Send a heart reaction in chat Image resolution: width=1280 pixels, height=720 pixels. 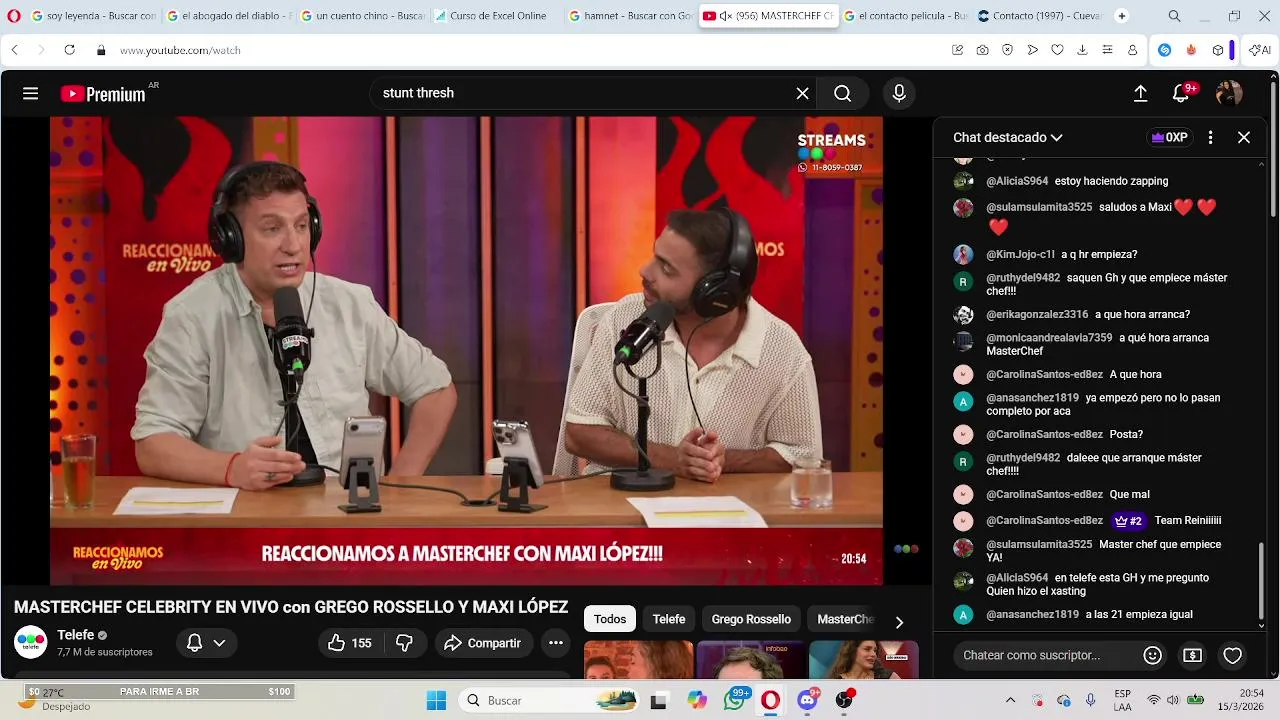click(x=1233, y=656)
